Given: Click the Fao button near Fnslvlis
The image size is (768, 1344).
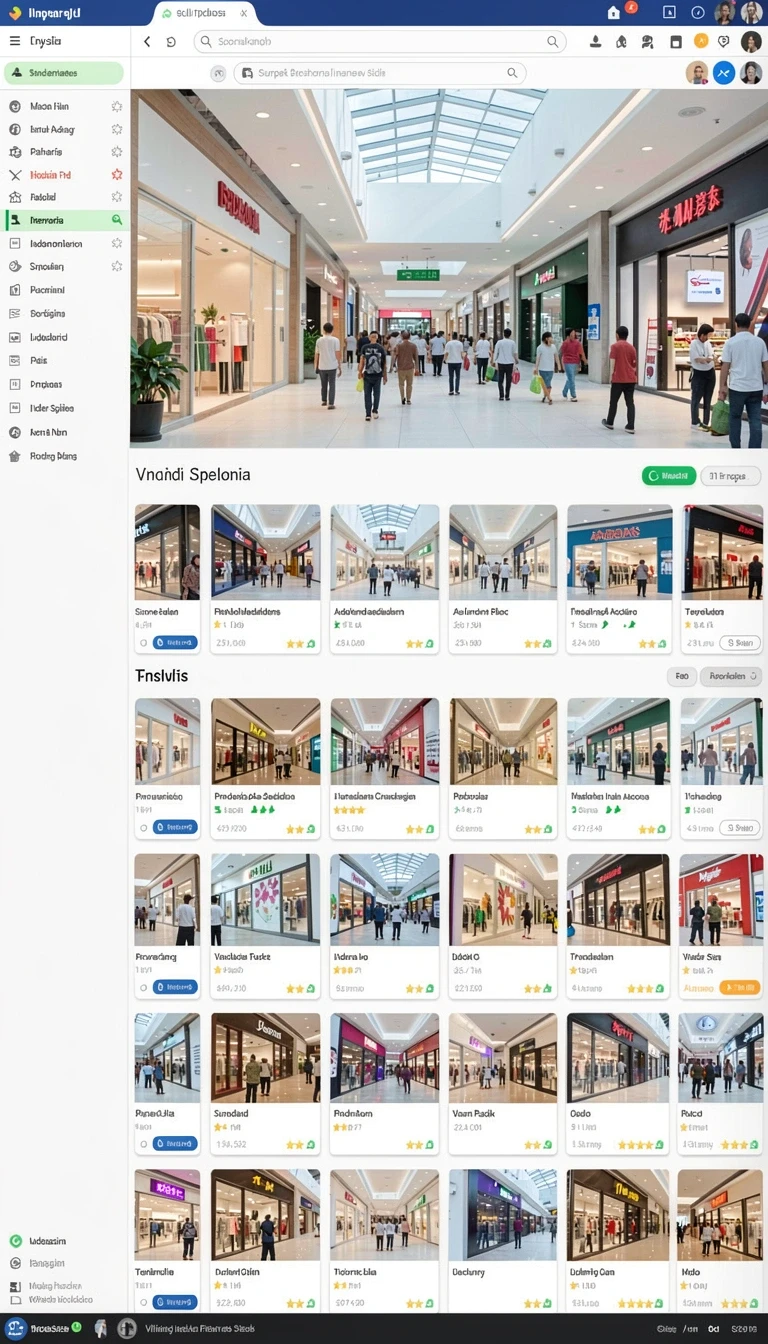Looking at the screenshot, I should pyautogui.click(x=681, y=676).
